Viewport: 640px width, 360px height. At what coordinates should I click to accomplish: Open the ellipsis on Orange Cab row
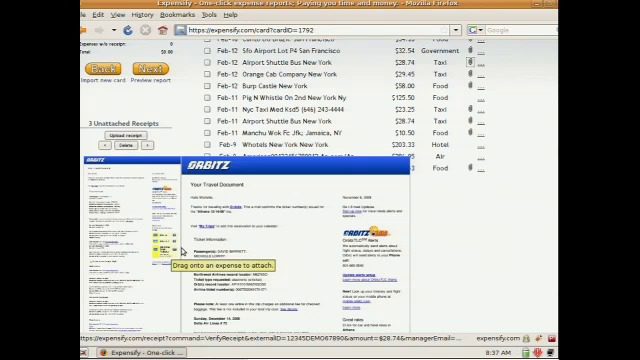click(x=481, y=76)
